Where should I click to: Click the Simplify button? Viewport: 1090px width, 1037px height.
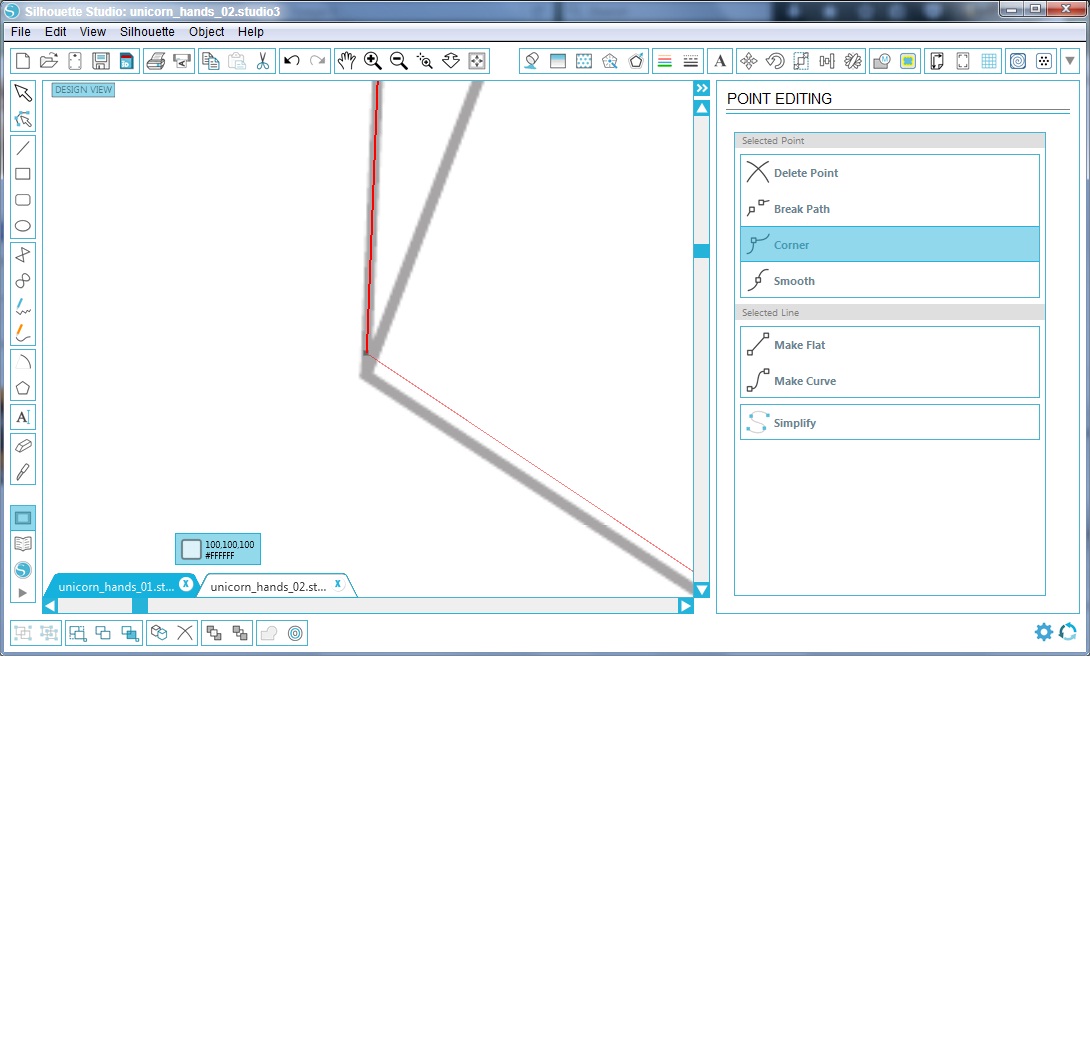[890, 423]
